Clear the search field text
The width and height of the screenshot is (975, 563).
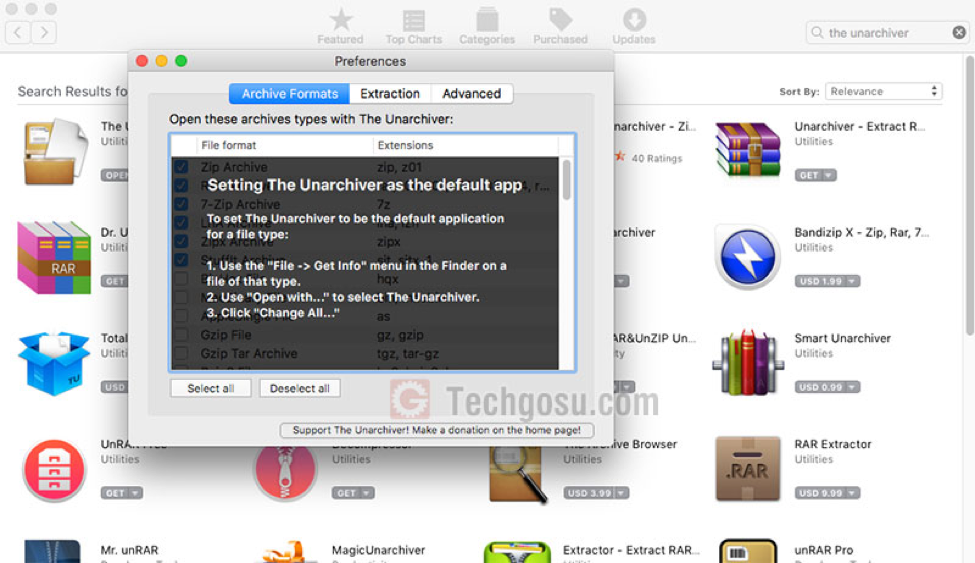pos(959,32)
